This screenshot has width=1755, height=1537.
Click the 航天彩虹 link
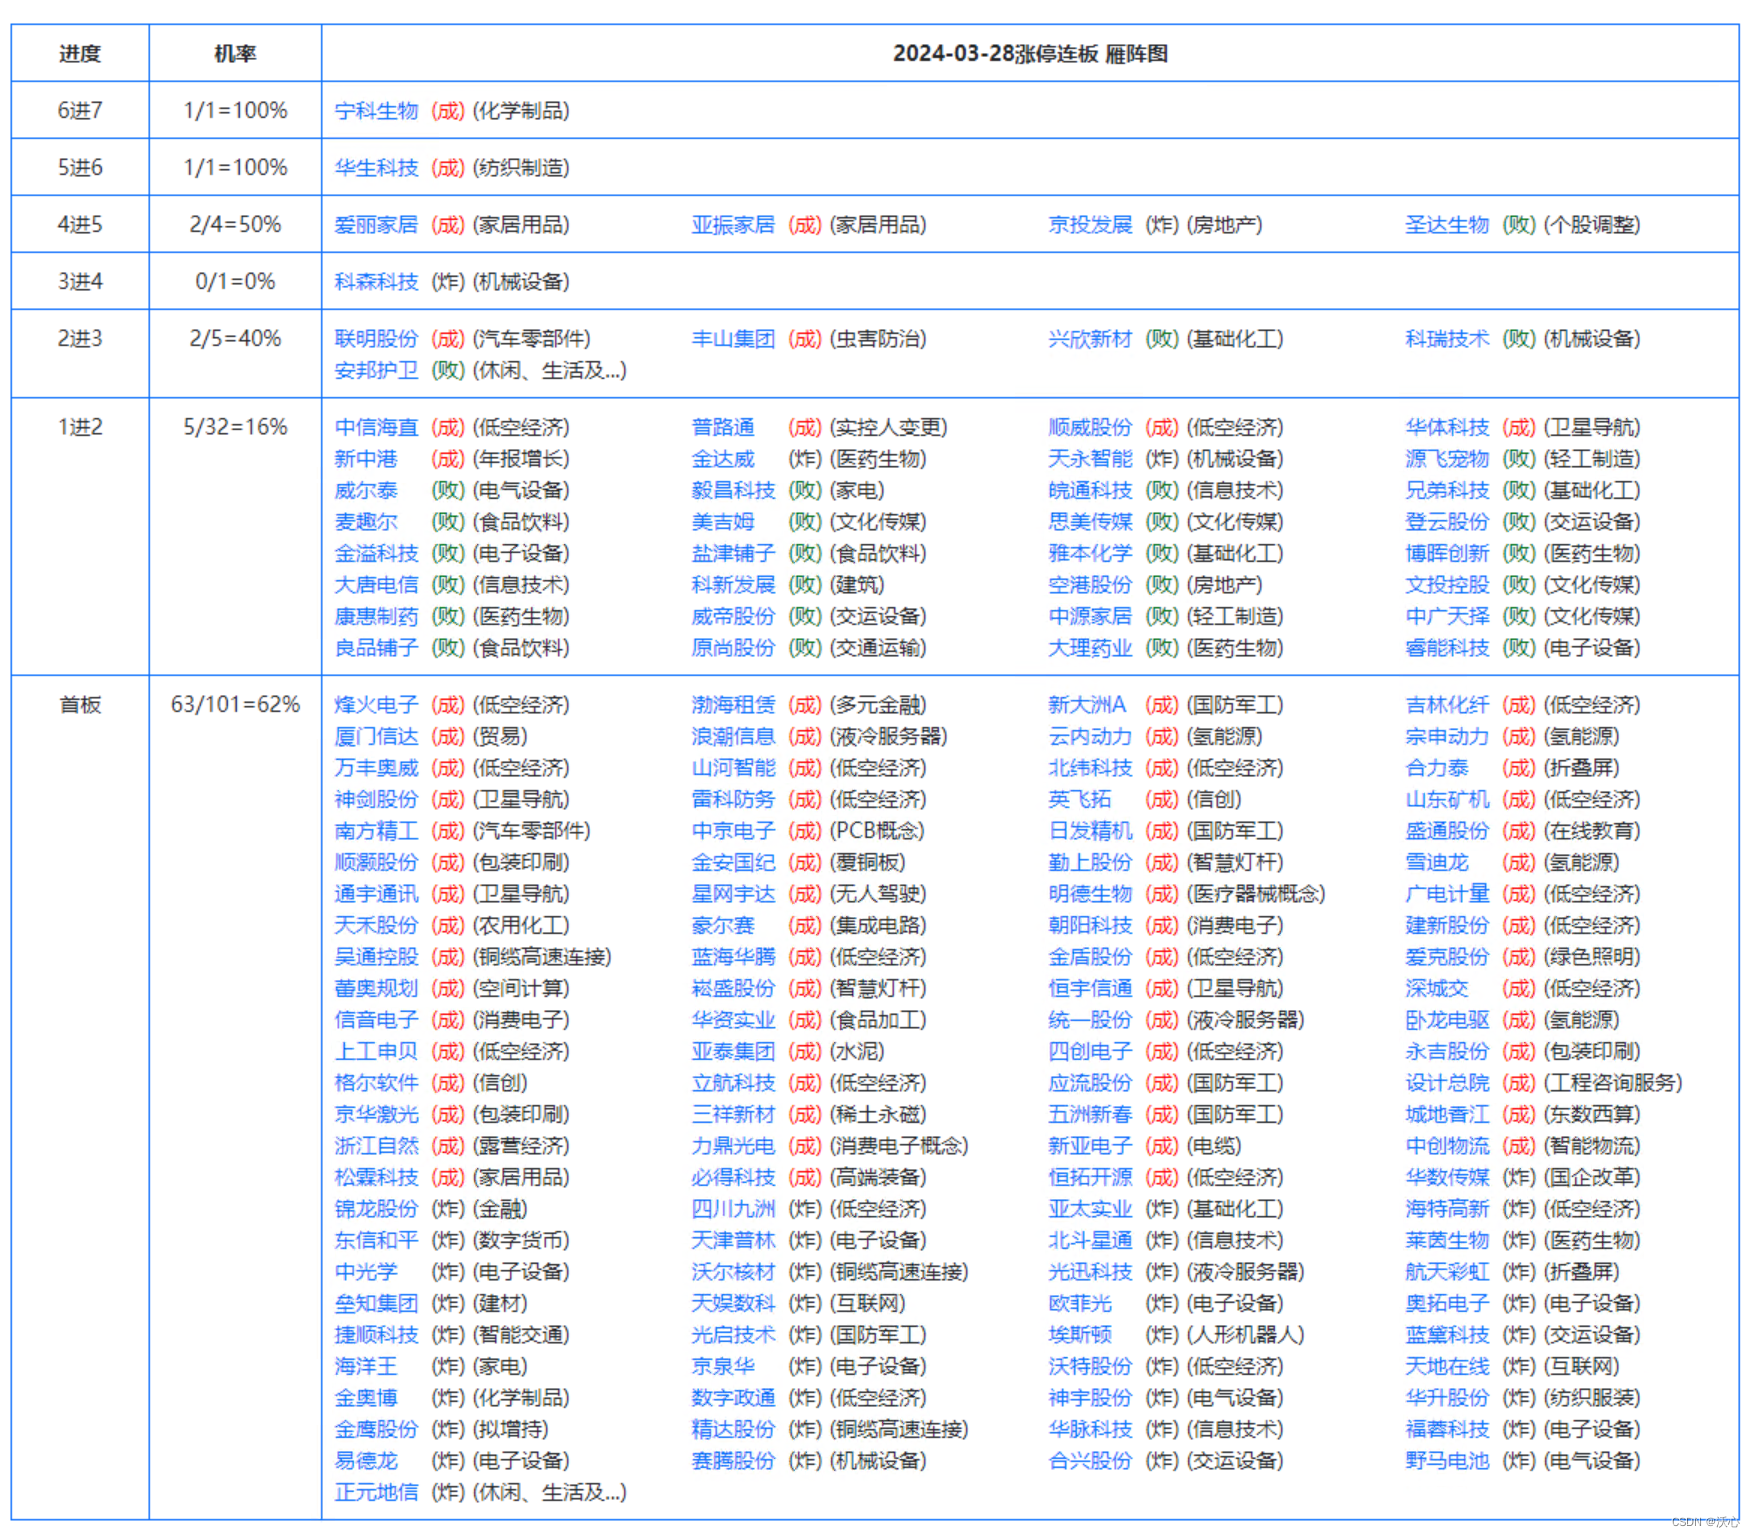[1447, 1272]
